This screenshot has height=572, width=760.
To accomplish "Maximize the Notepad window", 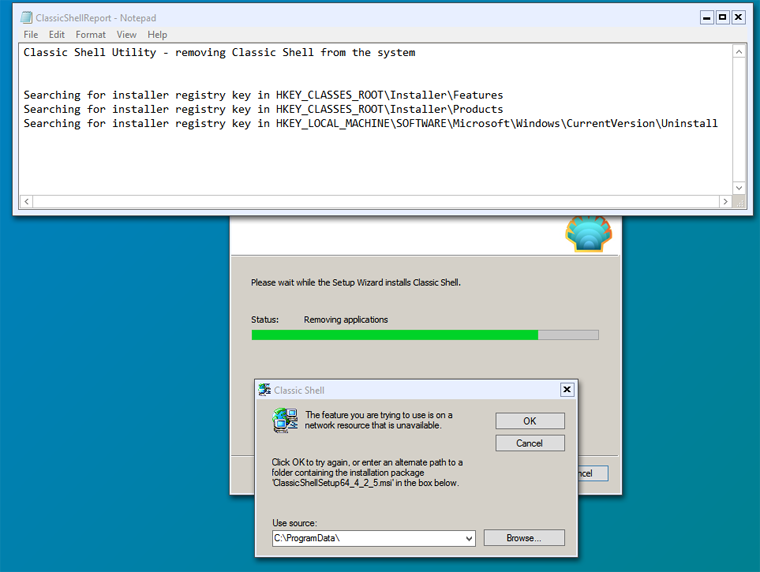I will click(722, 18).
